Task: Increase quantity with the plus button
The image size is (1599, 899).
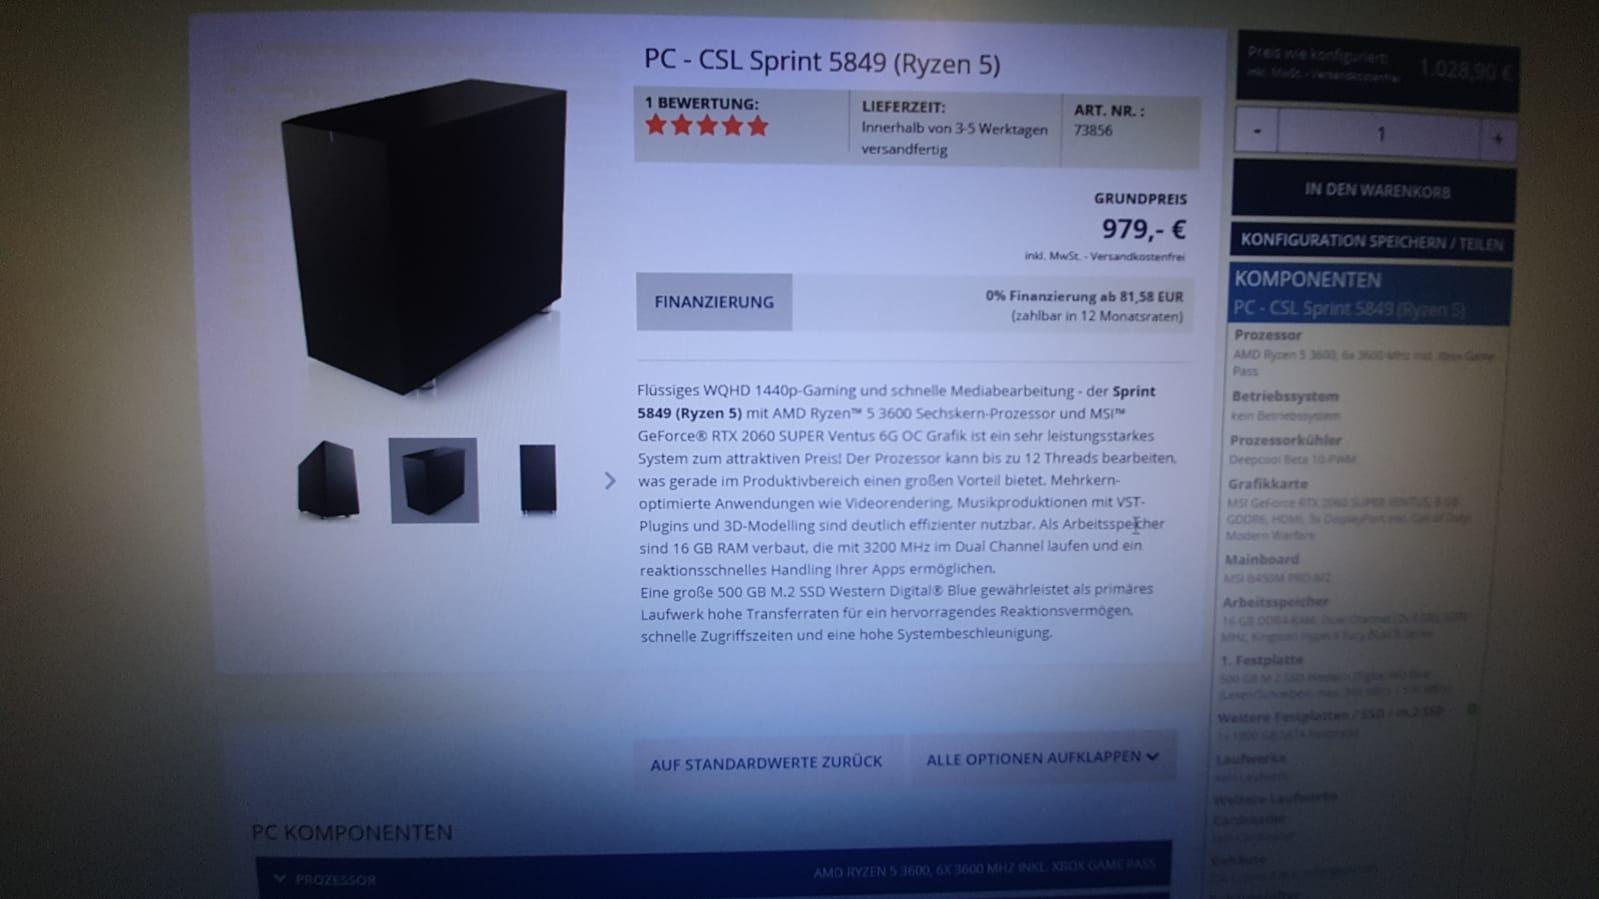Action: coord(1497,139)
